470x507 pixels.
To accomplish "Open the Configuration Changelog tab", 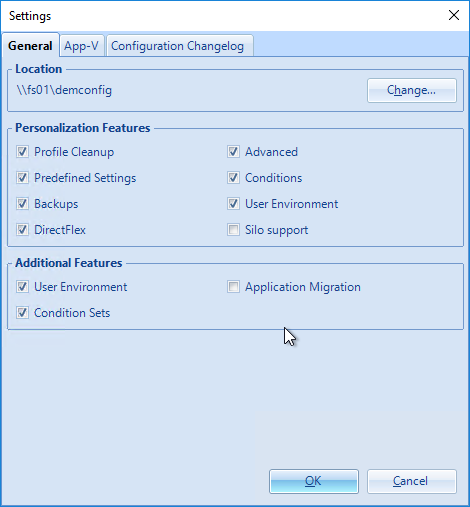I will 179,46.
